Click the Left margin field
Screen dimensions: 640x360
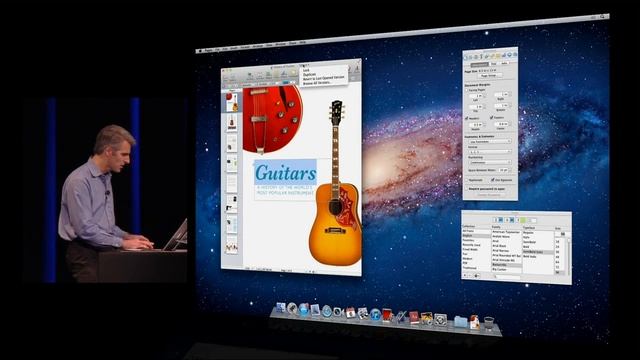coord(476,96)
